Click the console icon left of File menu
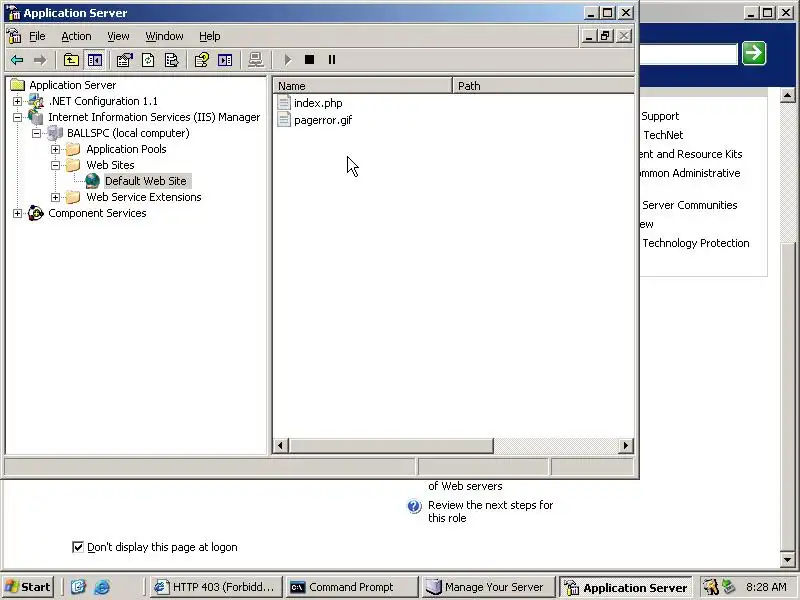 pos(14,36)
